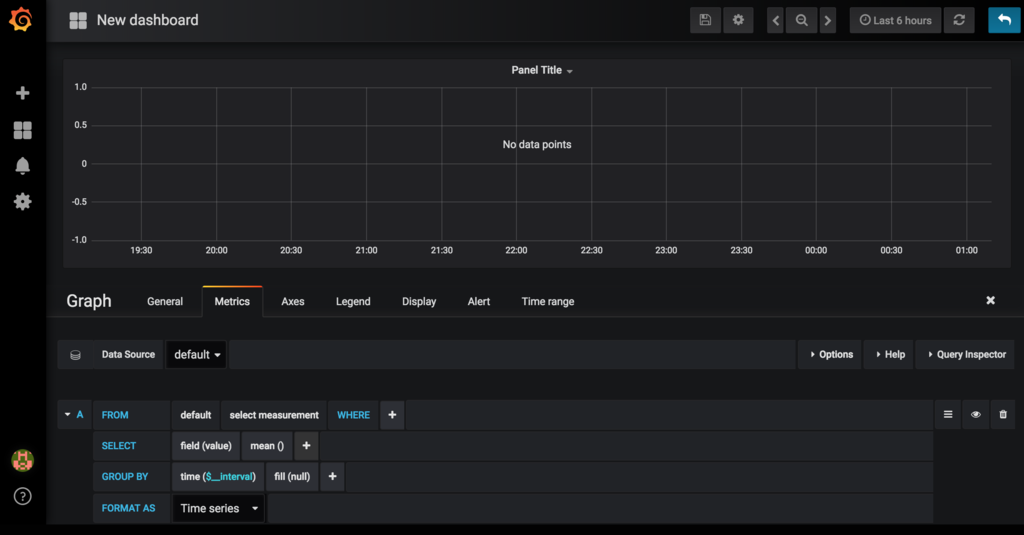Open the Help question mark icon

23,496
